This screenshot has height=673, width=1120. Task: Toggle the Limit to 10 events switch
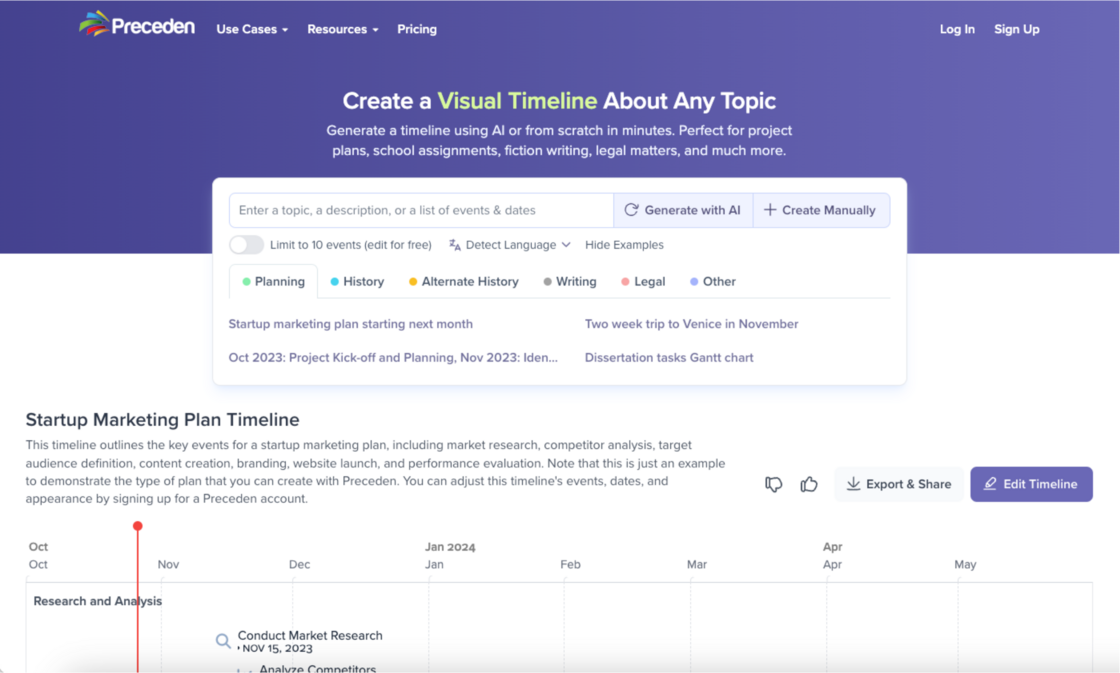pyautogui.click(x=247, y=245)
